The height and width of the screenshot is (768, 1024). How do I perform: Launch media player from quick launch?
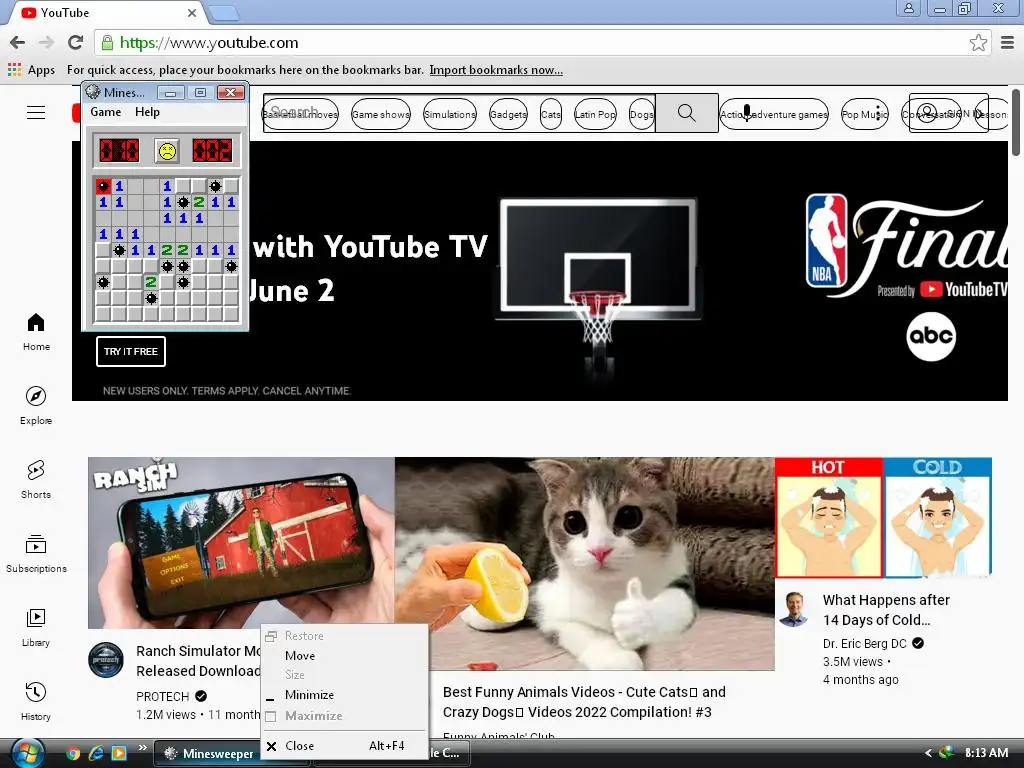119,754
